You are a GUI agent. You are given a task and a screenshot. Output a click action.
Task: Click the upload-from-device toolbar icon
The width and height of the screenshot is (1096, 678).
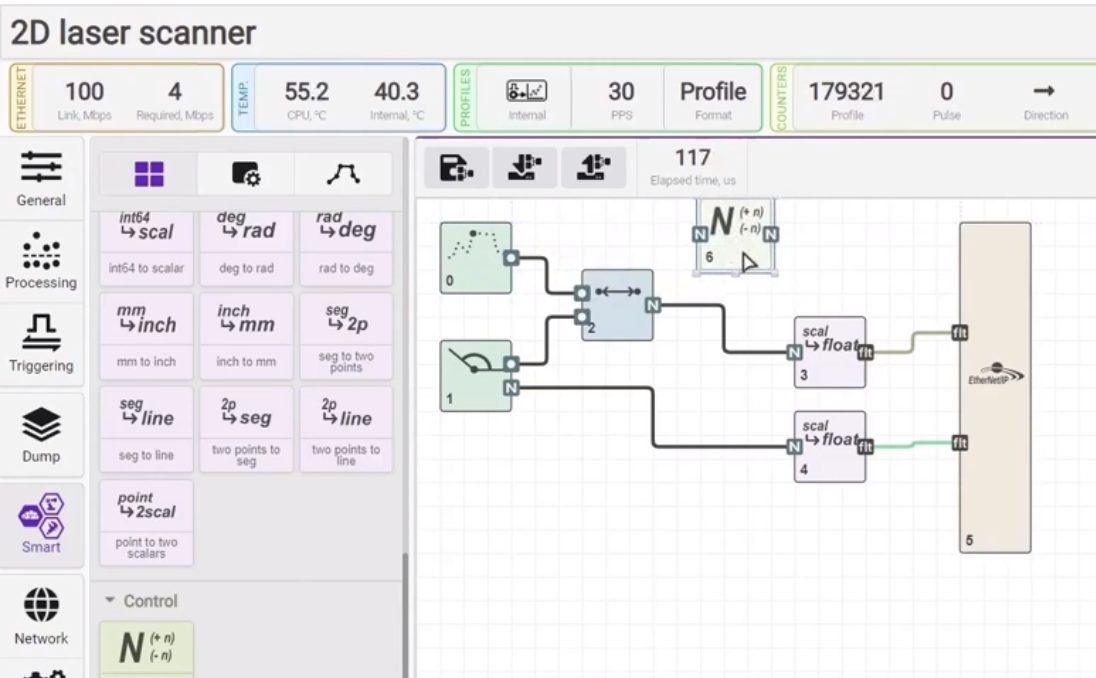593,168
